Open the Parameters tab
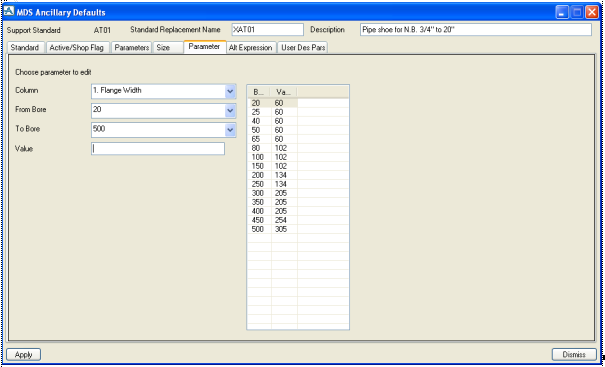The width and height of the screenshot is (605, 367). click(x=132, y=47)
